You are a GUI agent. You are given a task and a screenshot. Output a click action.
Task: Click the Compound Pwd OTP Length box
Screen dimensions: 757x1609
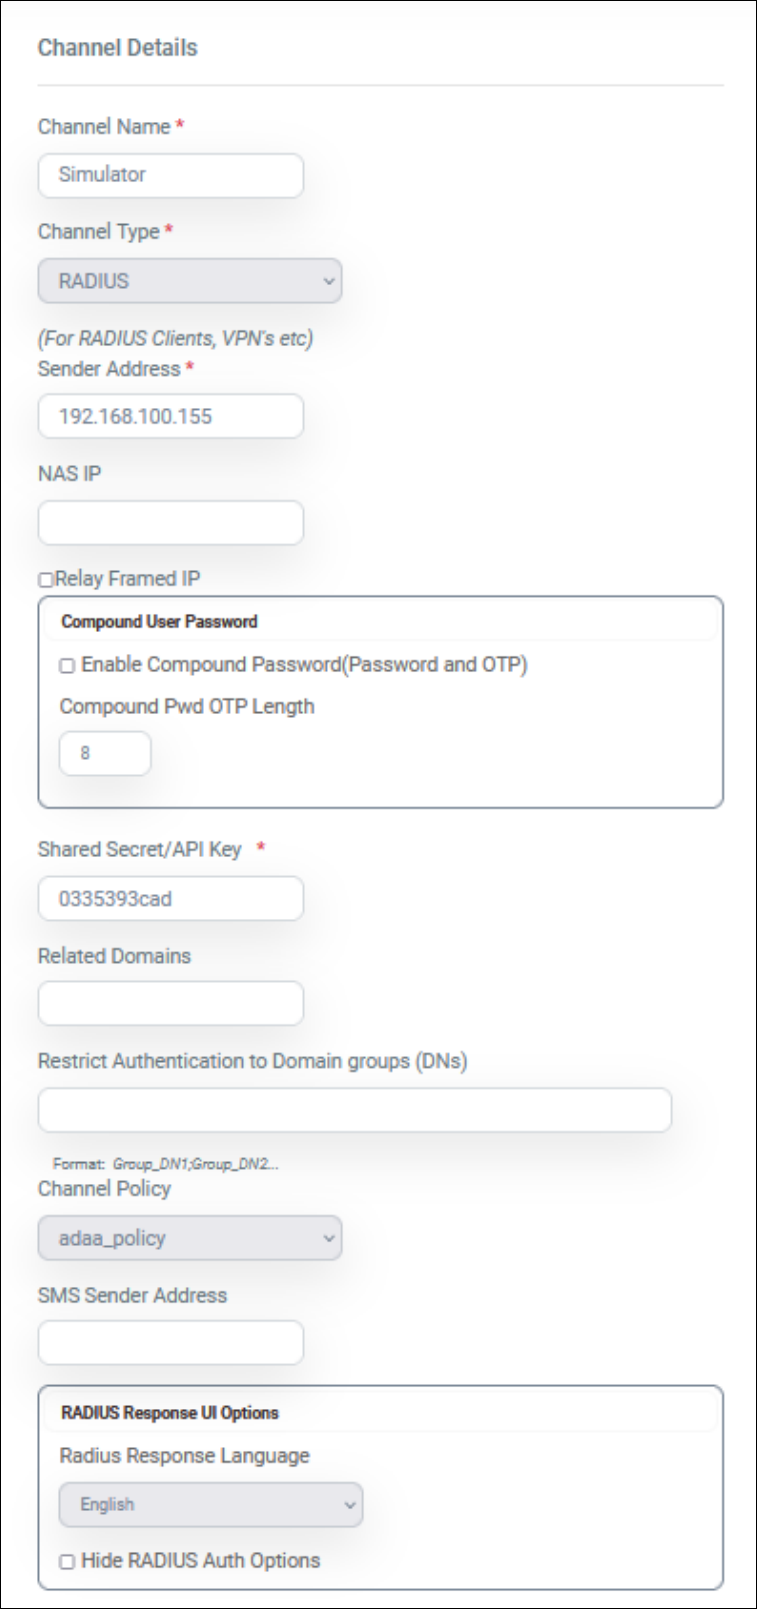coord(105,753)
